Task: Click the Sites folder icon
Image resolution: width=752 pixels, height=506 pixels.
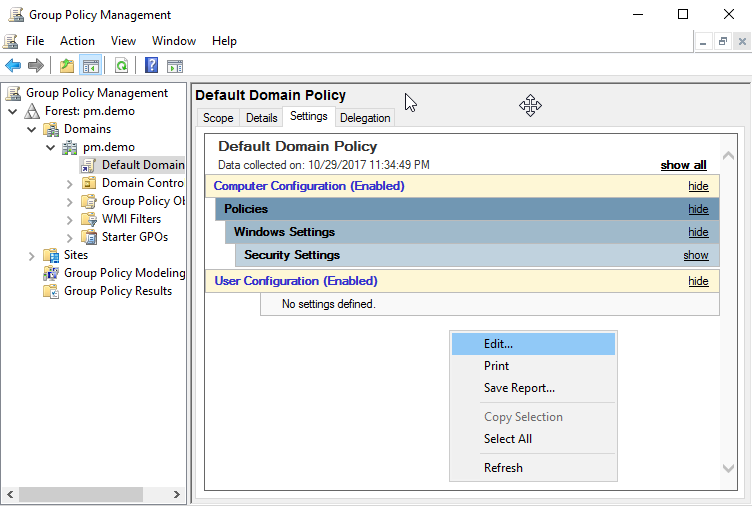Action: tap(51, 255)
